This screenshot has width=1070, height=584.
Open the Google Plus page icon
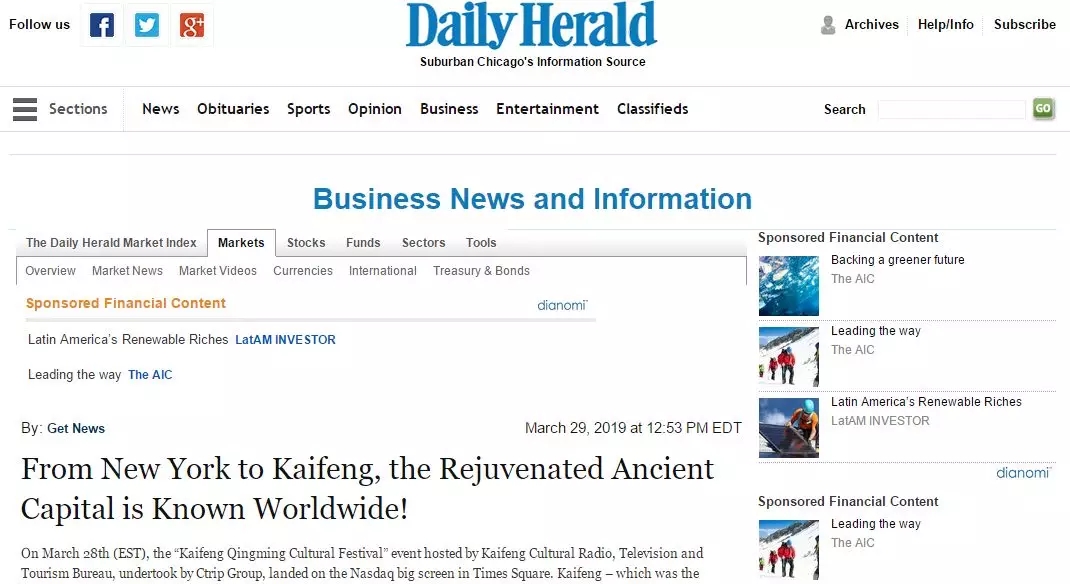(x=192, y=25)
